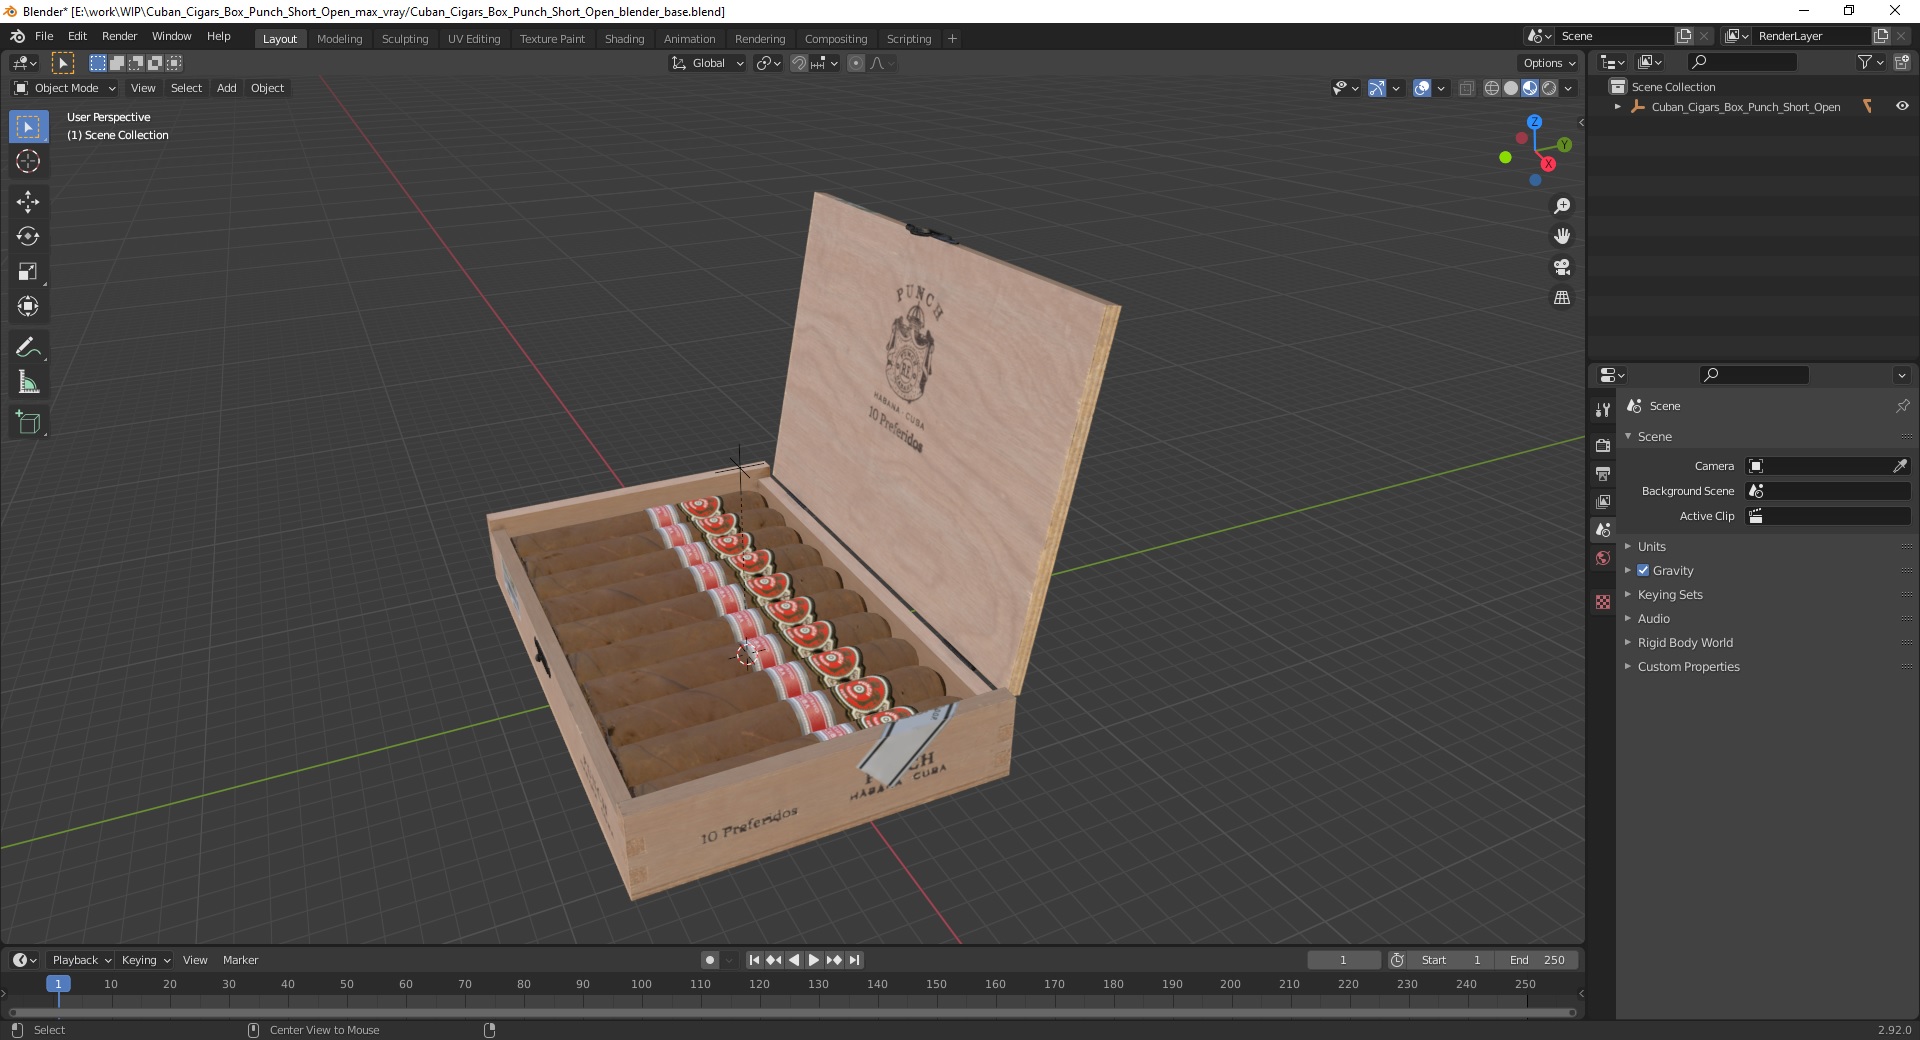Click the current frame number field

point(1343,960)
